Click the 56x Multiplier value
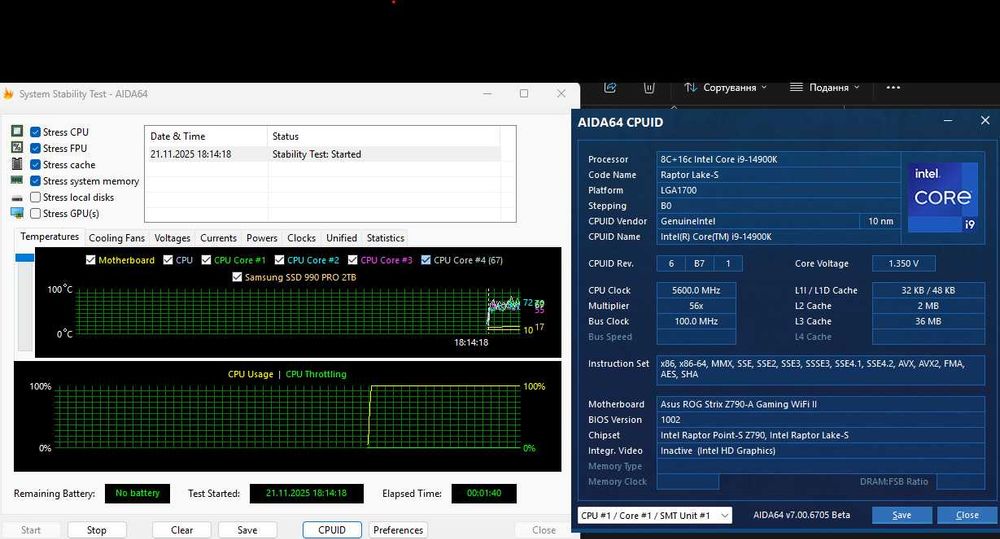Screen dimensions: 1000x539 point(696,306)
